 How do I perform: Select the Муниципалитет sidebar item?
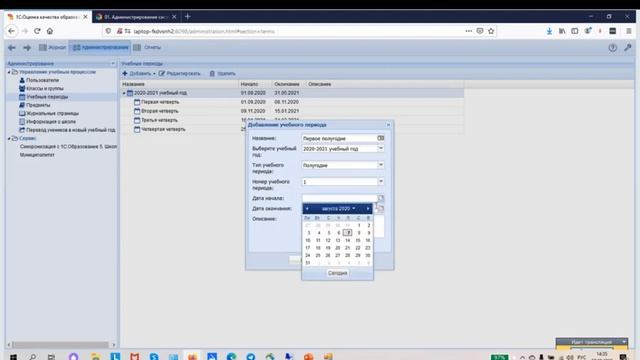click(x=37, y=155)
